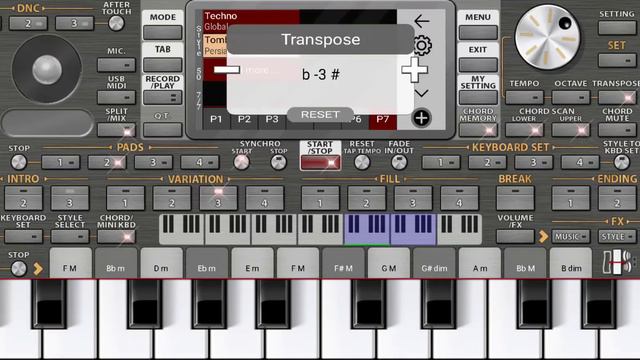Select VARIATION 3 button
The width and height of the screenshot is (640, 360).
(218, 198)
